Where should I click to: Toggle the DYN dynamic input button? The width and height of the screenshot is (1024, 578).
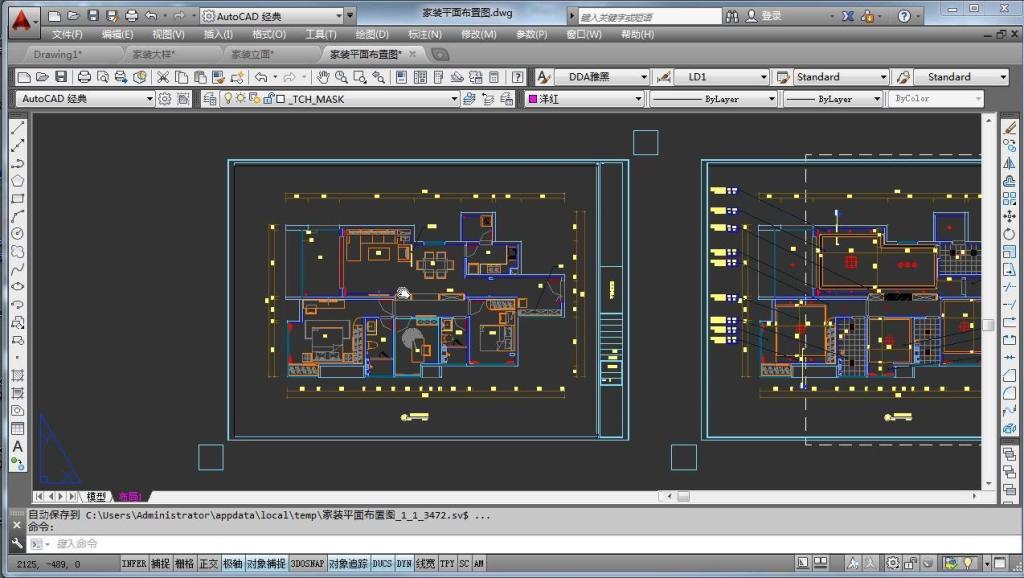[404, 564]
